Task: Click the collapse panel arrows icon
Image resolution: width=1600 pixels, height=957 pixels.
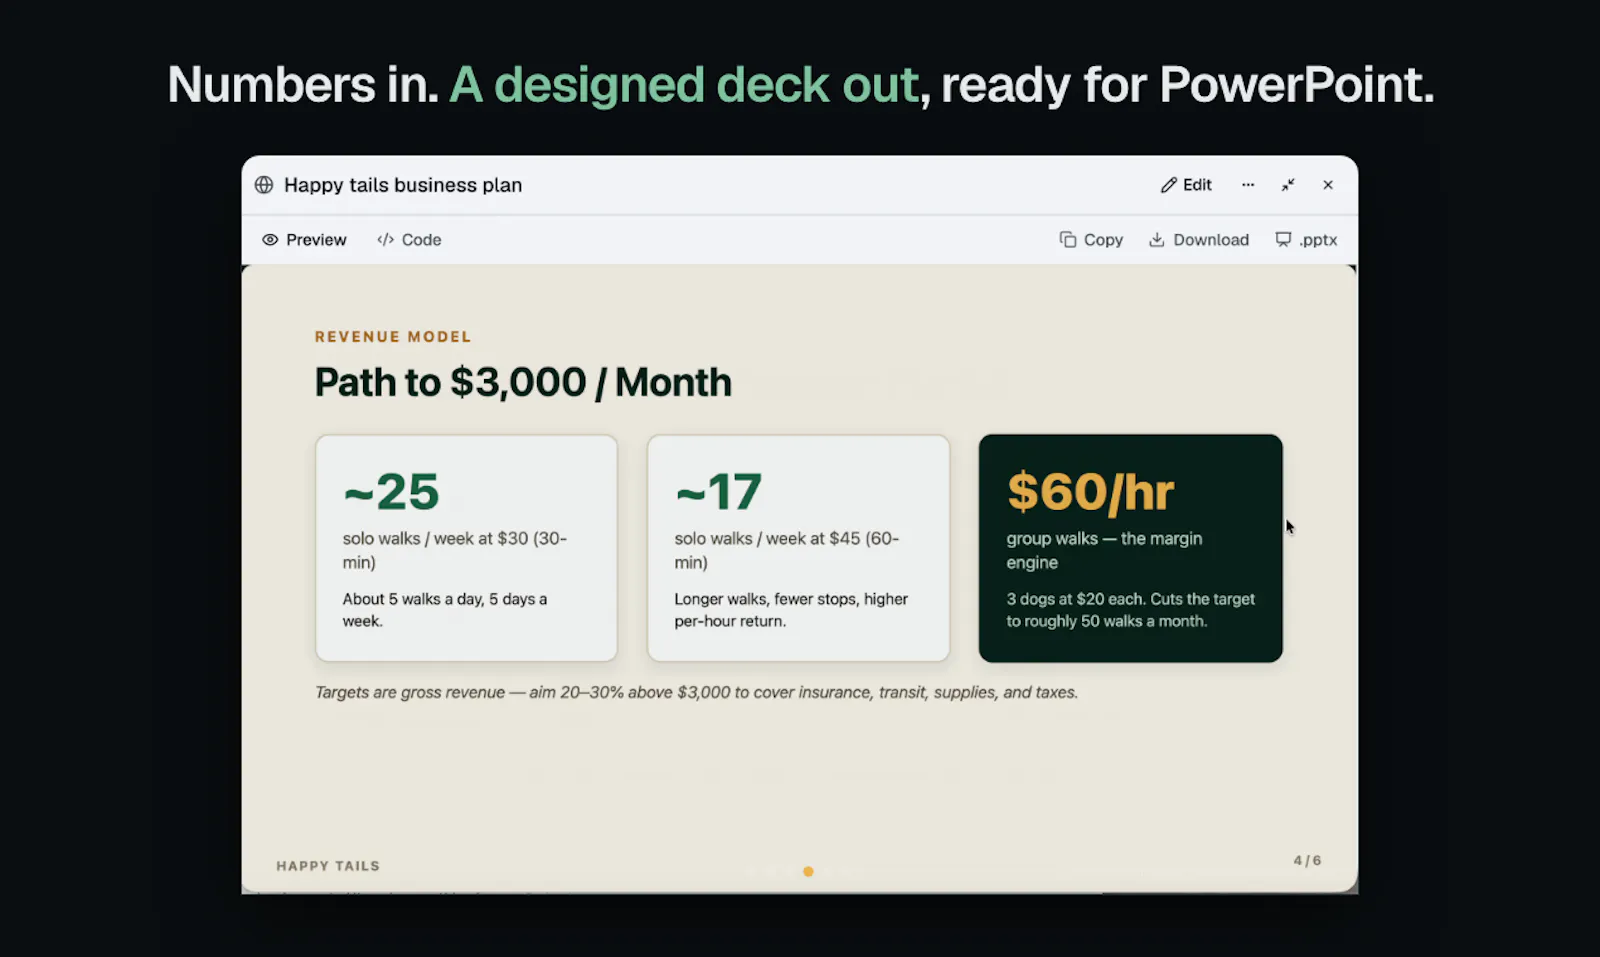Action: tap(1288, 185)
